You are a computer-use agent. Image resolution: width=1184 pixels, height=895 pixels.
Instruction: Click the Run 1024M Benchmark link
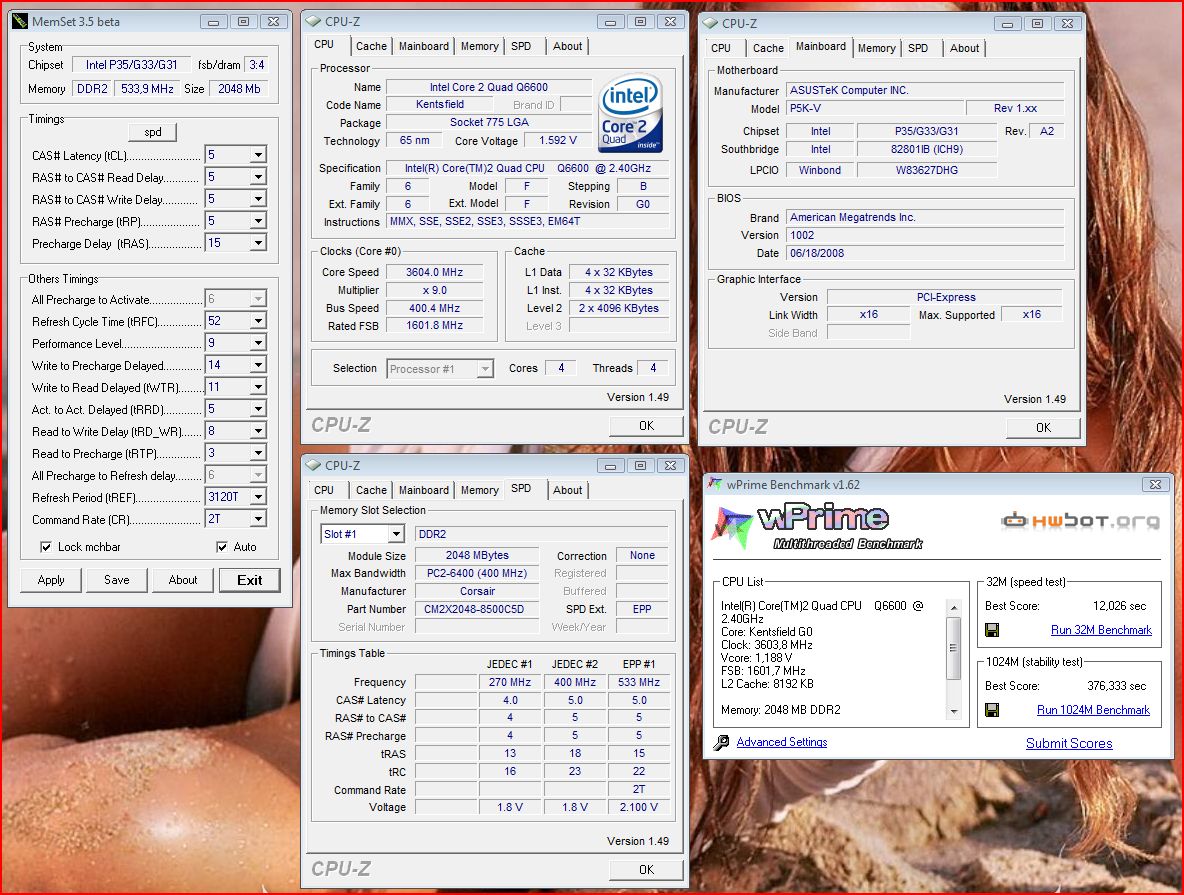[1093, 710]
